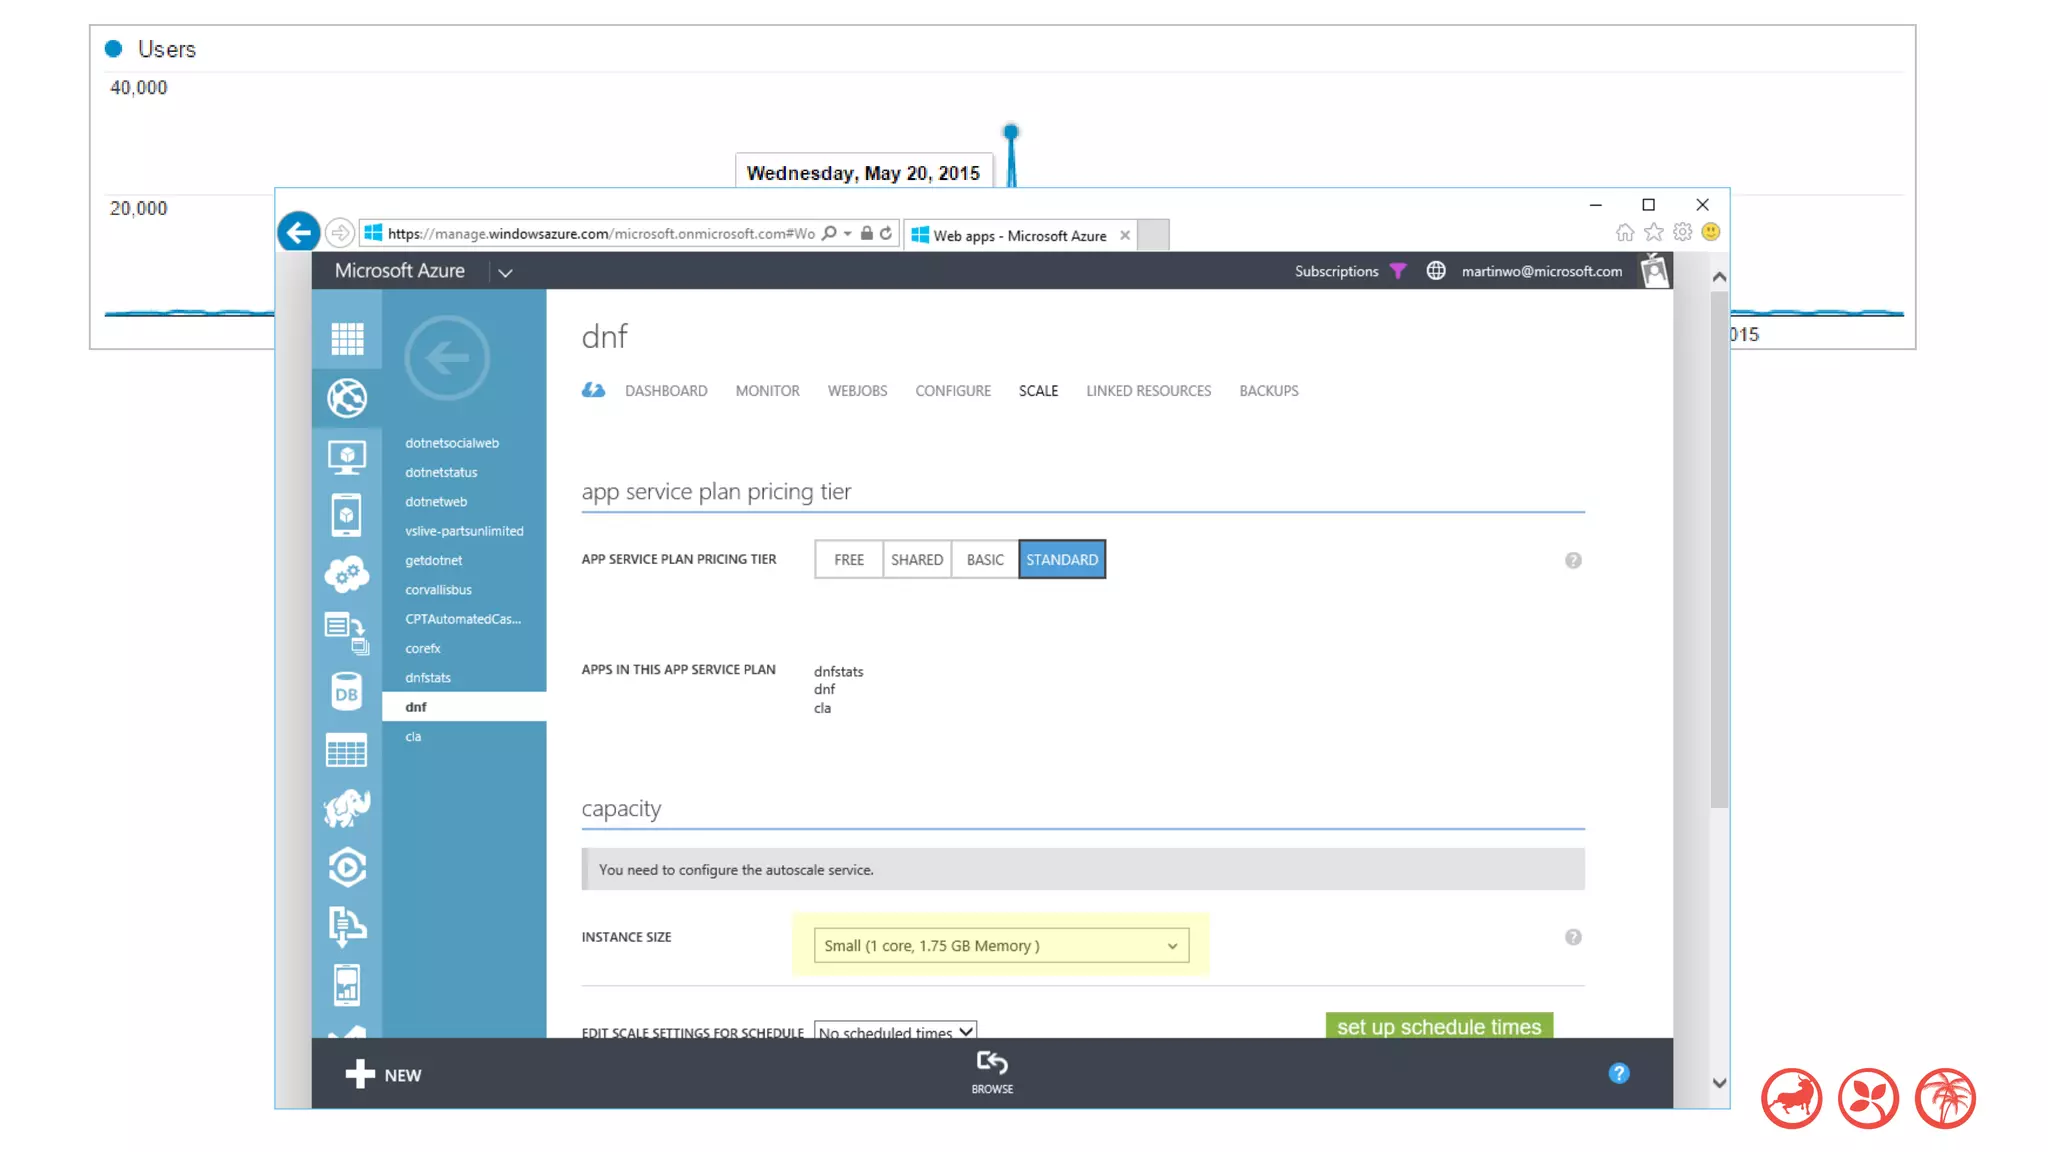Expand the No scheduled times dropdown
2048x1152 pixels.
pos(895,1031)
